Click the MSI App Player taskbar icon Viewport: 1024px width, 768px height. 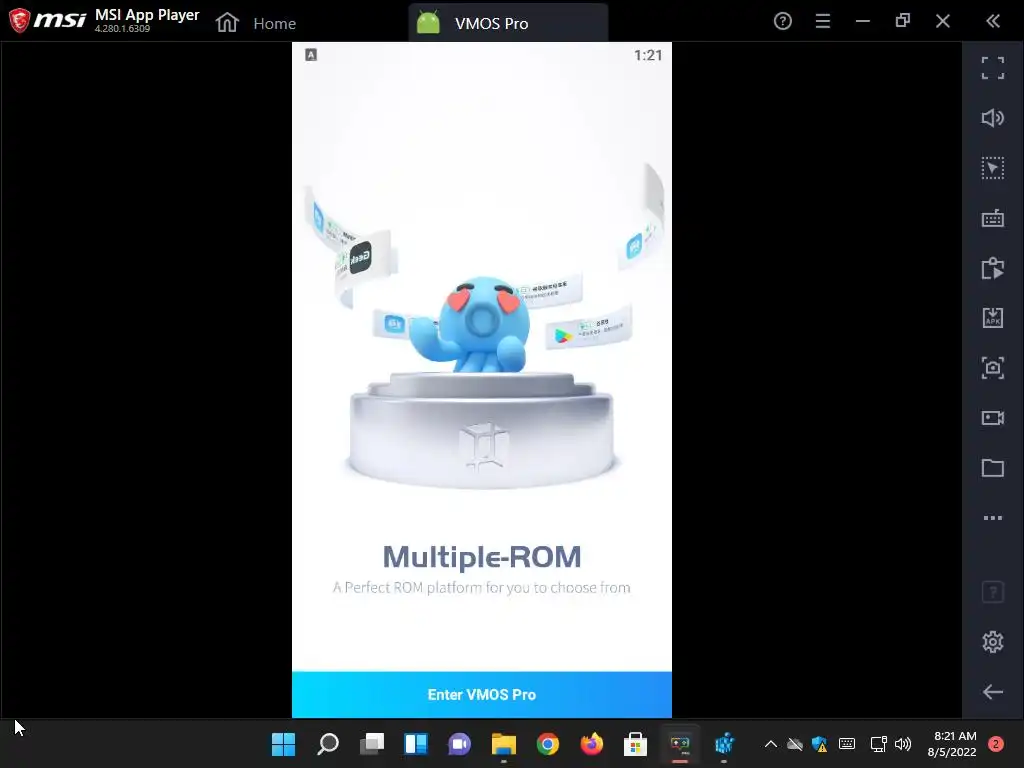pos(680,744)
